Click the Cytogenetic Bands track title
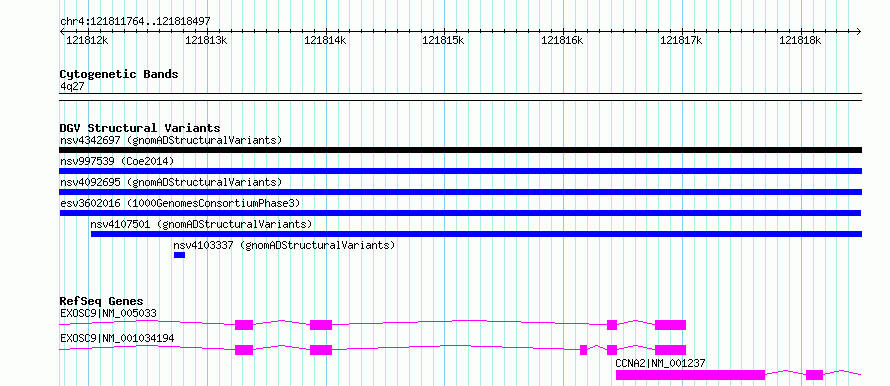Viewport: 890px width, 386px height. tap(119, 74)
